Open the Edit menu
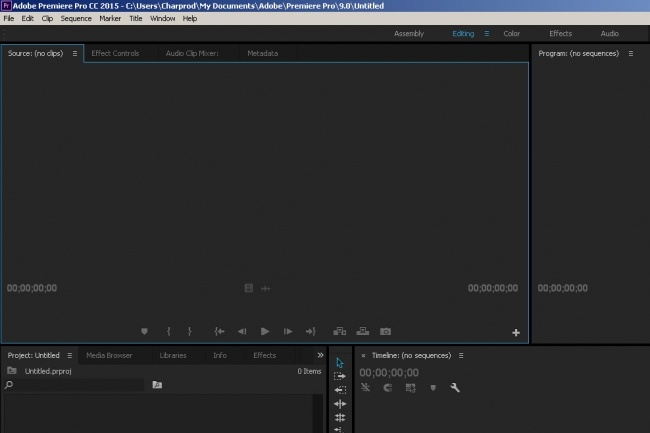This screenshot has height=433, width=650. click(27, 19)
